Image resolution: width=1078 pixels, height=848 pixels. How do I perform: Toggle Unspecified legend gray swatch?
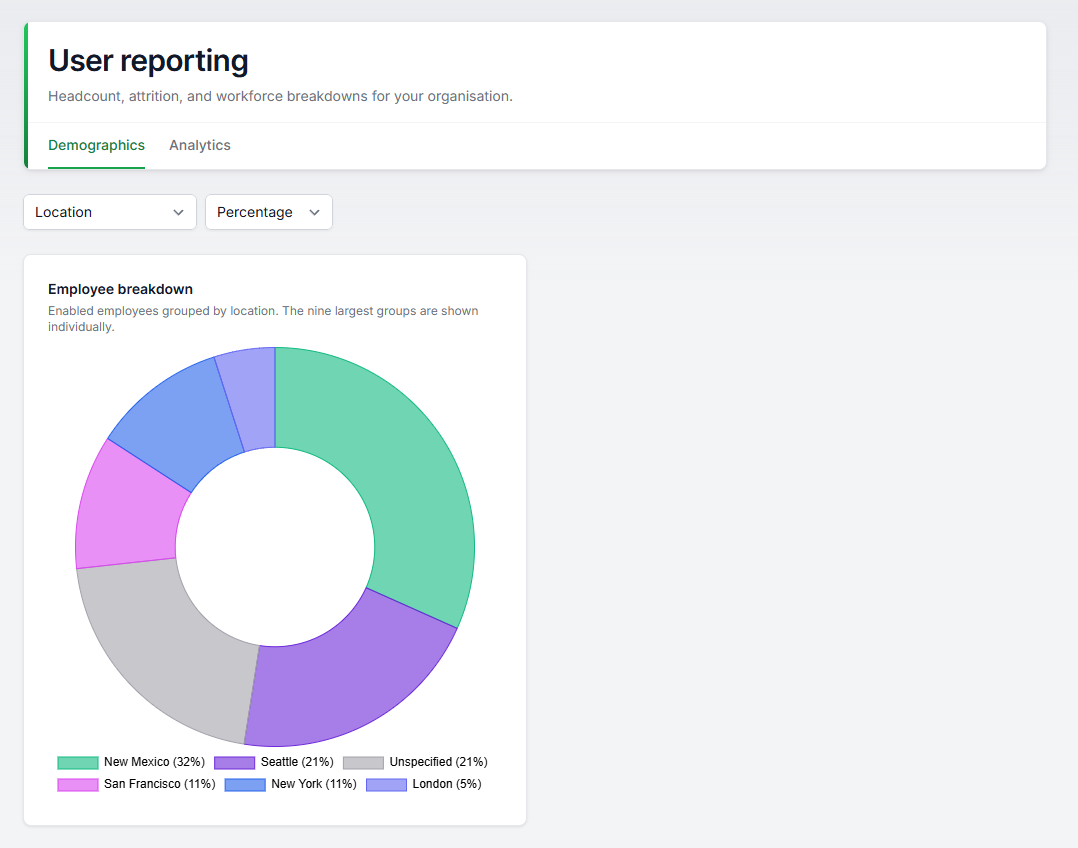[x=363, y=763]
